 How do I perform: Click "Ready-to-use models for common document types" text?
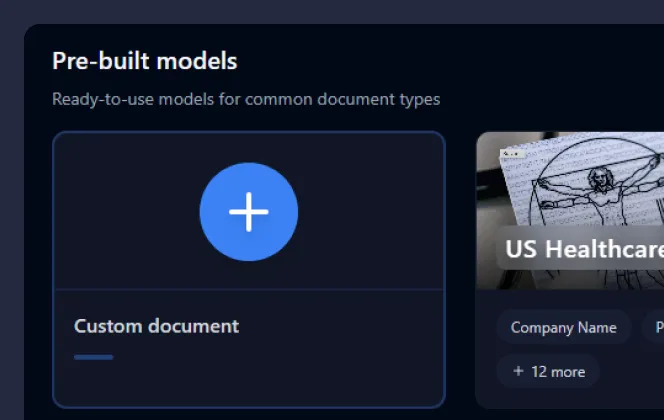[x=246, y=99]
